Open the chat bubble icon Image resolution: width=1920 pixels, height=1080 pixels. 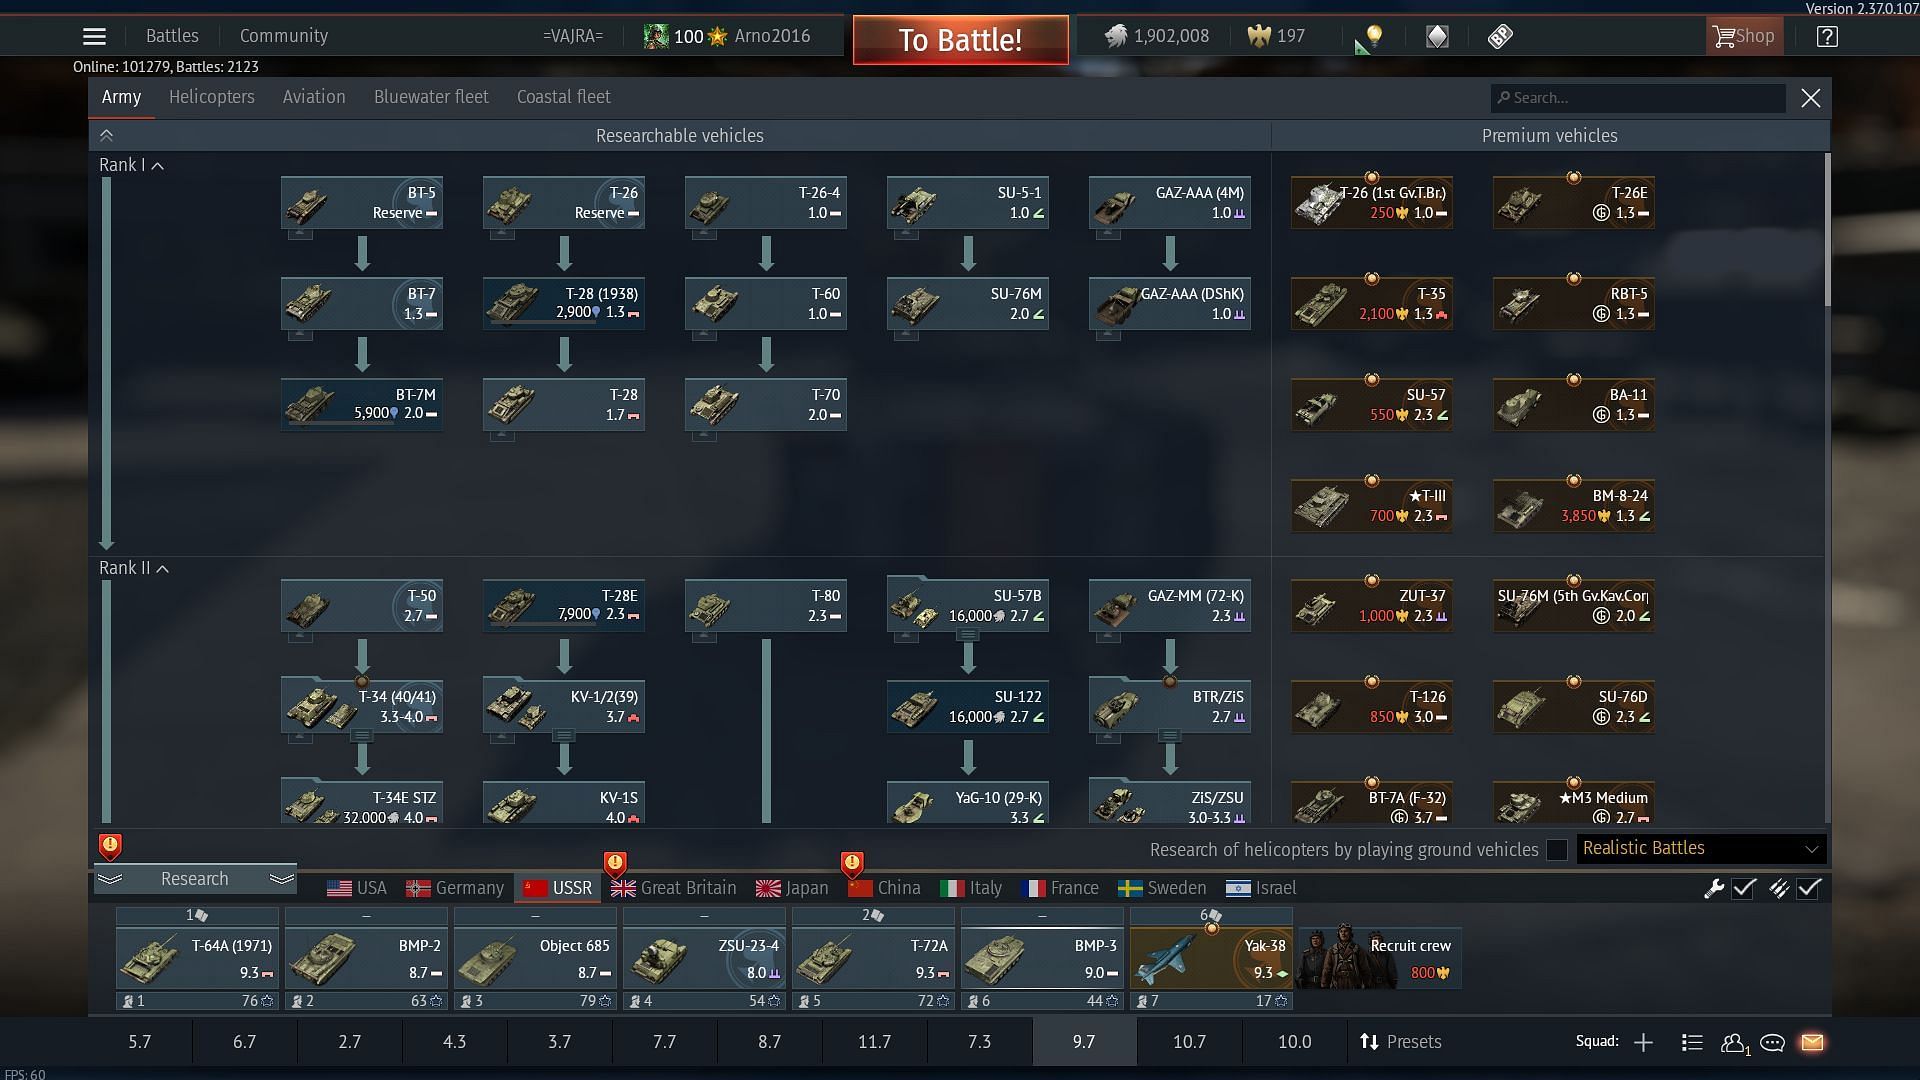1772,1042
